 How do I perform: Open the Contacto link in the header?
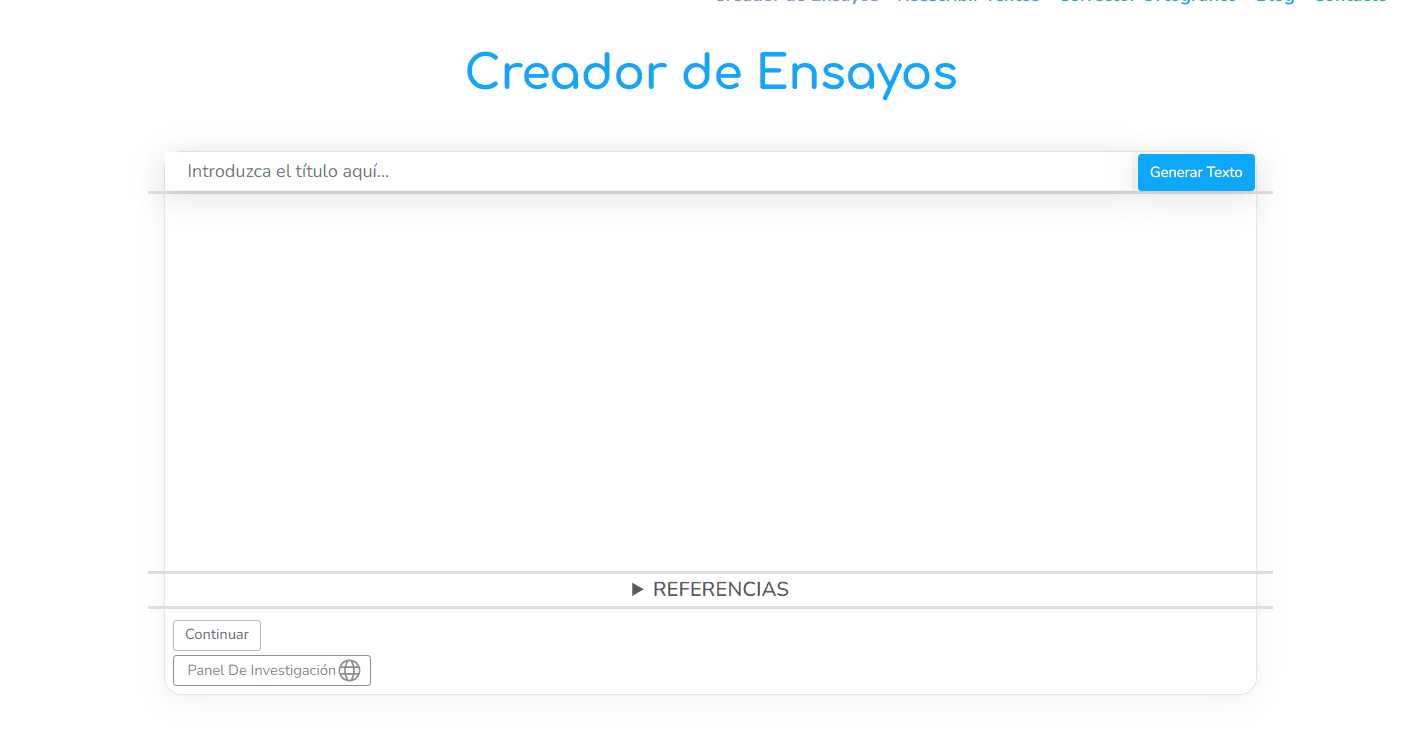(1350, 2)
